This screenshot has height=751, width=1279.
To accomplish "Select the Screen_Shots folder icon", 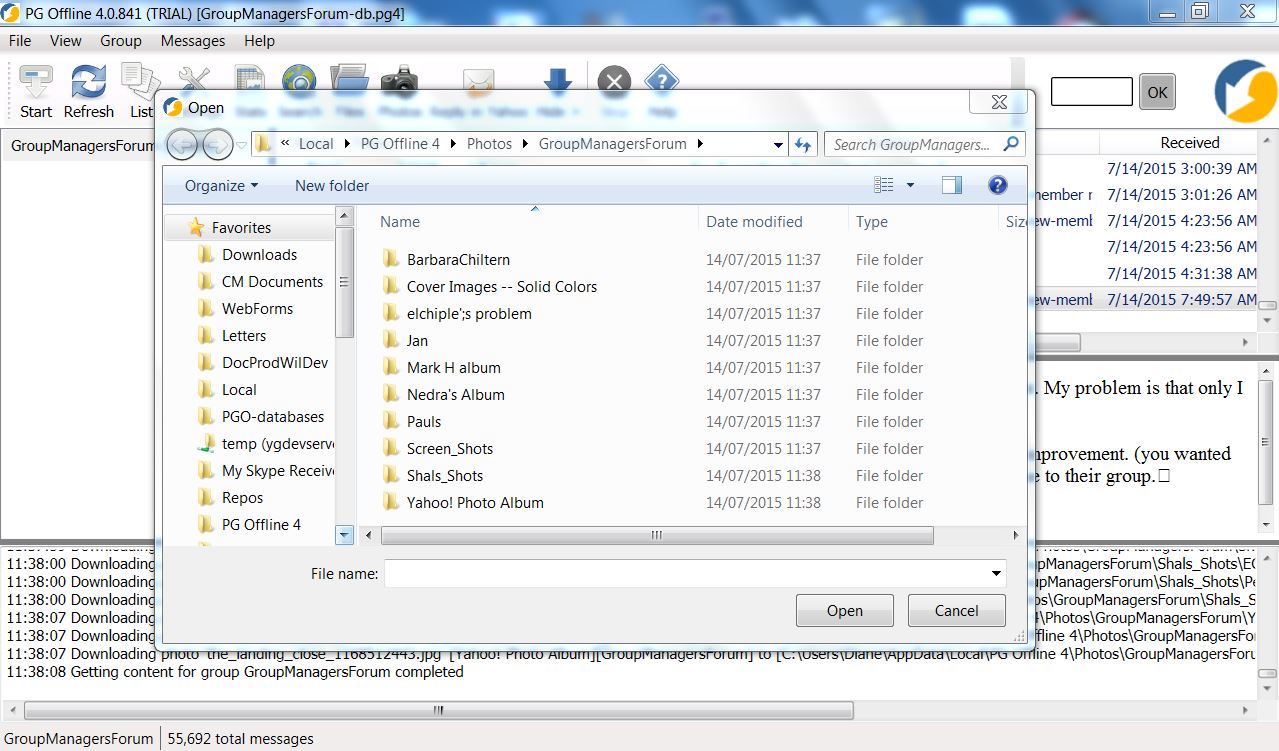I will [x=391, y=448].
